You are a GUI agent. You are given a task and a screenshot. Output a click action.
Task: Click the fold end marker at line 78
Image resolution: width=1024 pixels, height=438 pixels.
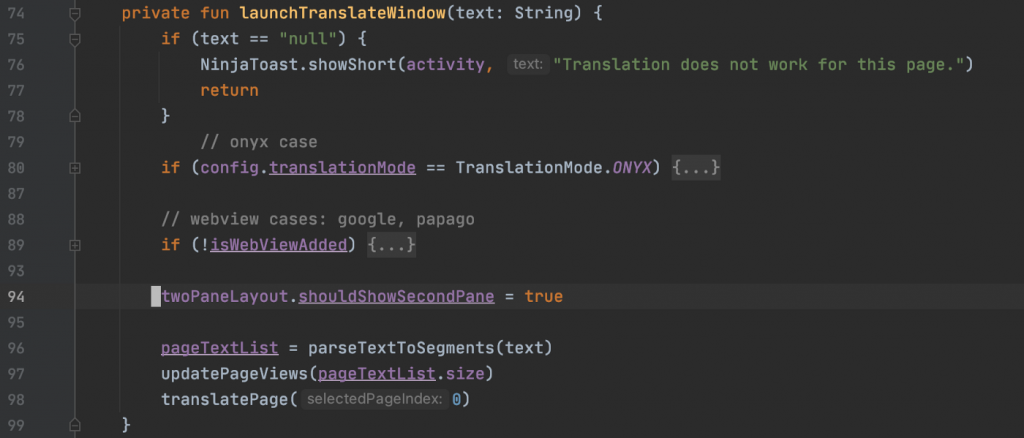click(75, 116)
